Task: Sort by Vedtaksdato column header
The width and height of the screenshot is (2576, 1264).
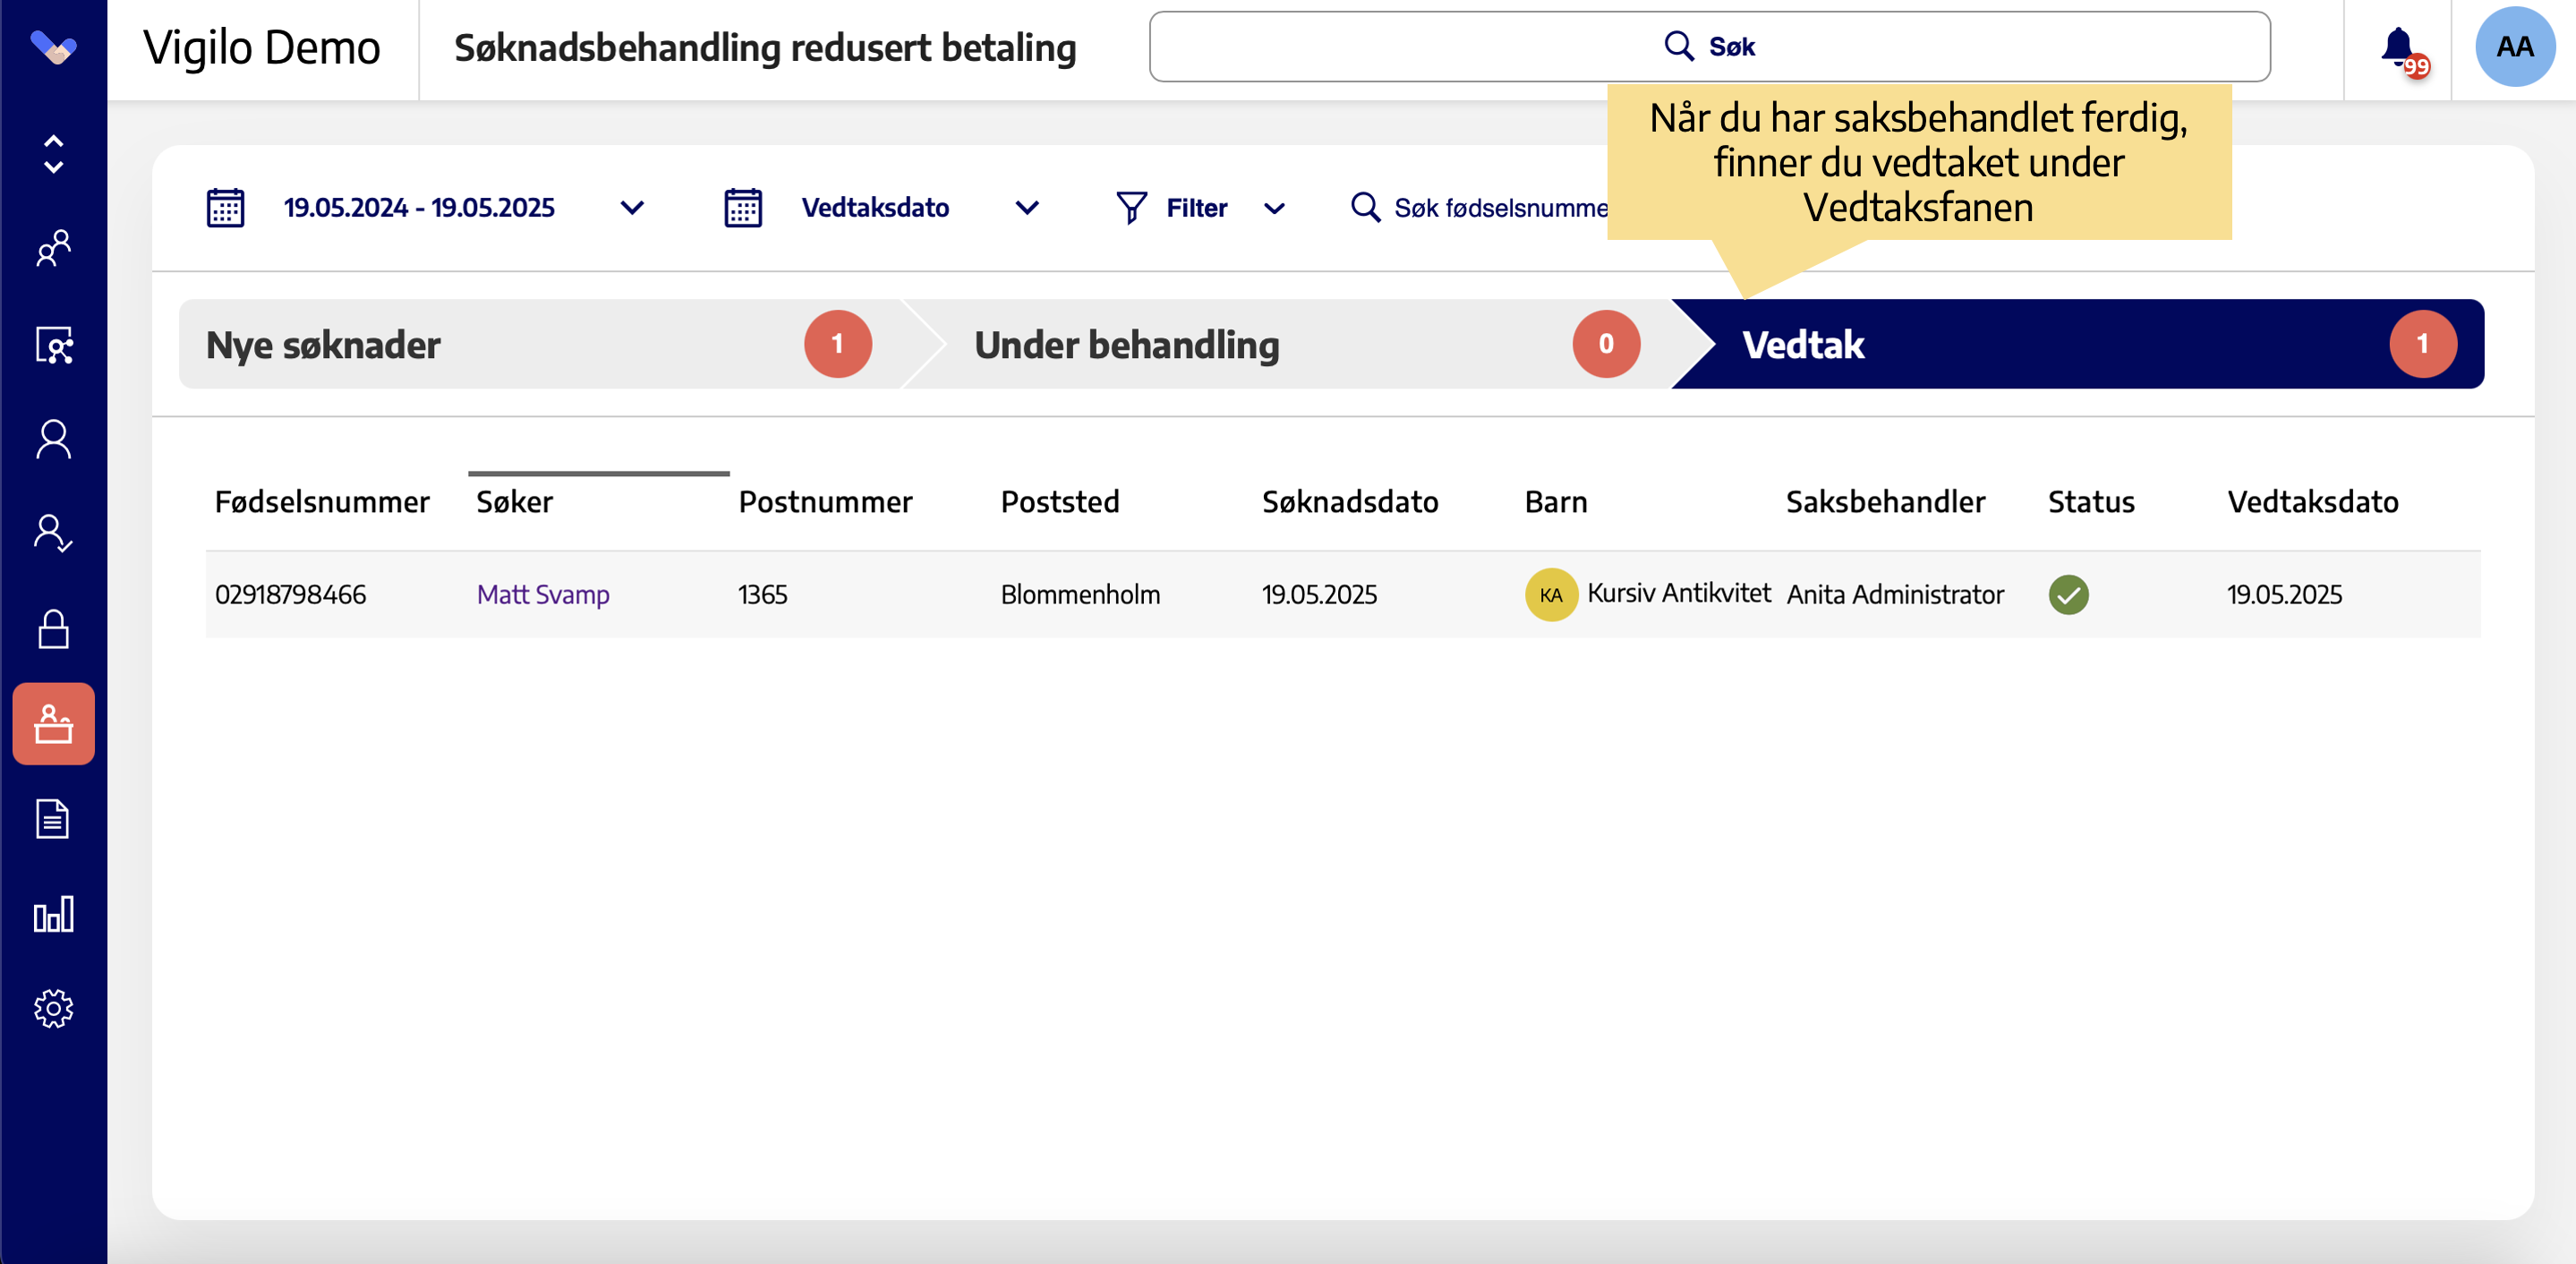Action: [x=2312, y=502]
